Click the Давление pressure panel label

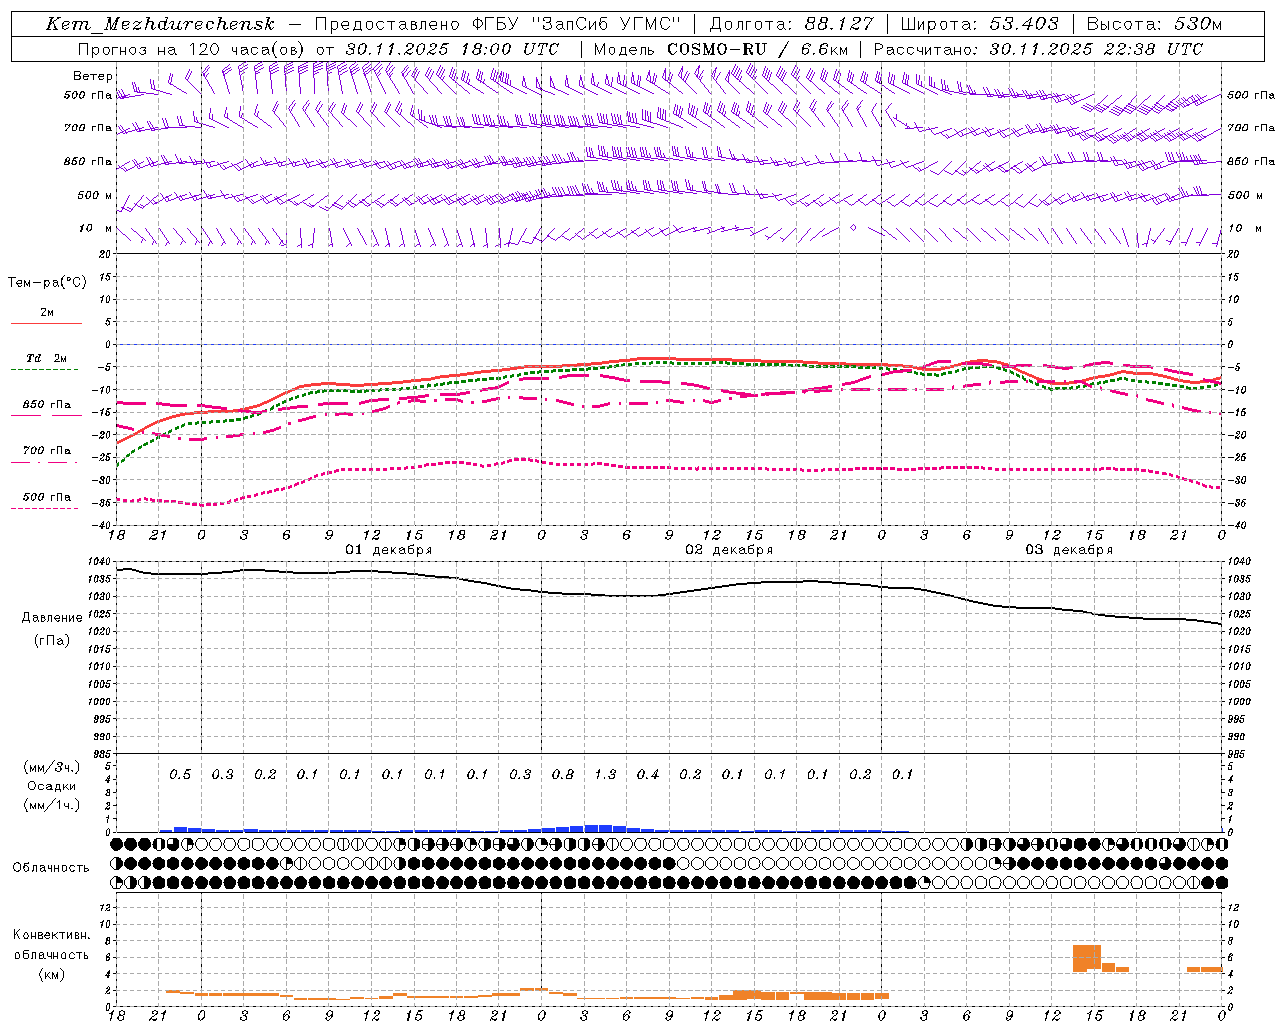click(x=52, y=618)
